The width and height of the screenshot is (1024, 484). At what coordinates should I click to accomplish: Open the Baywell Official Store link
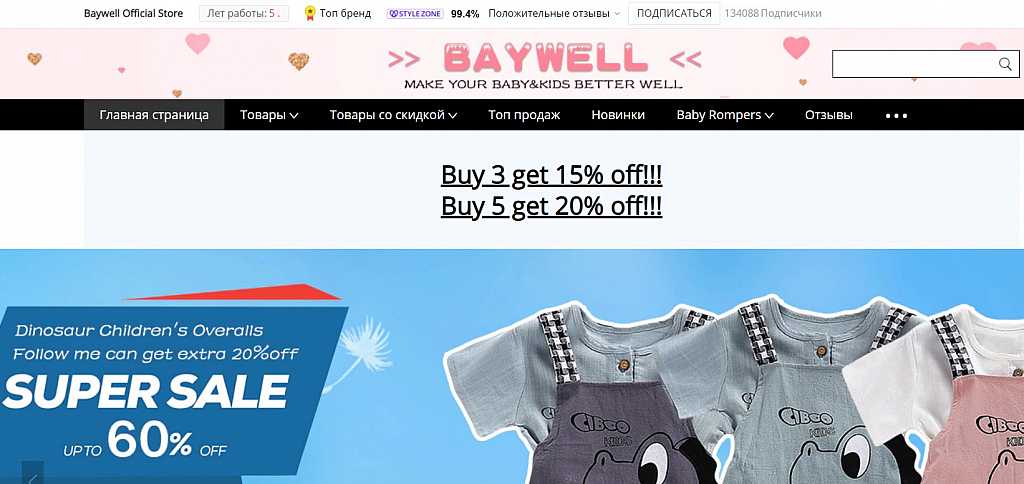133,13
